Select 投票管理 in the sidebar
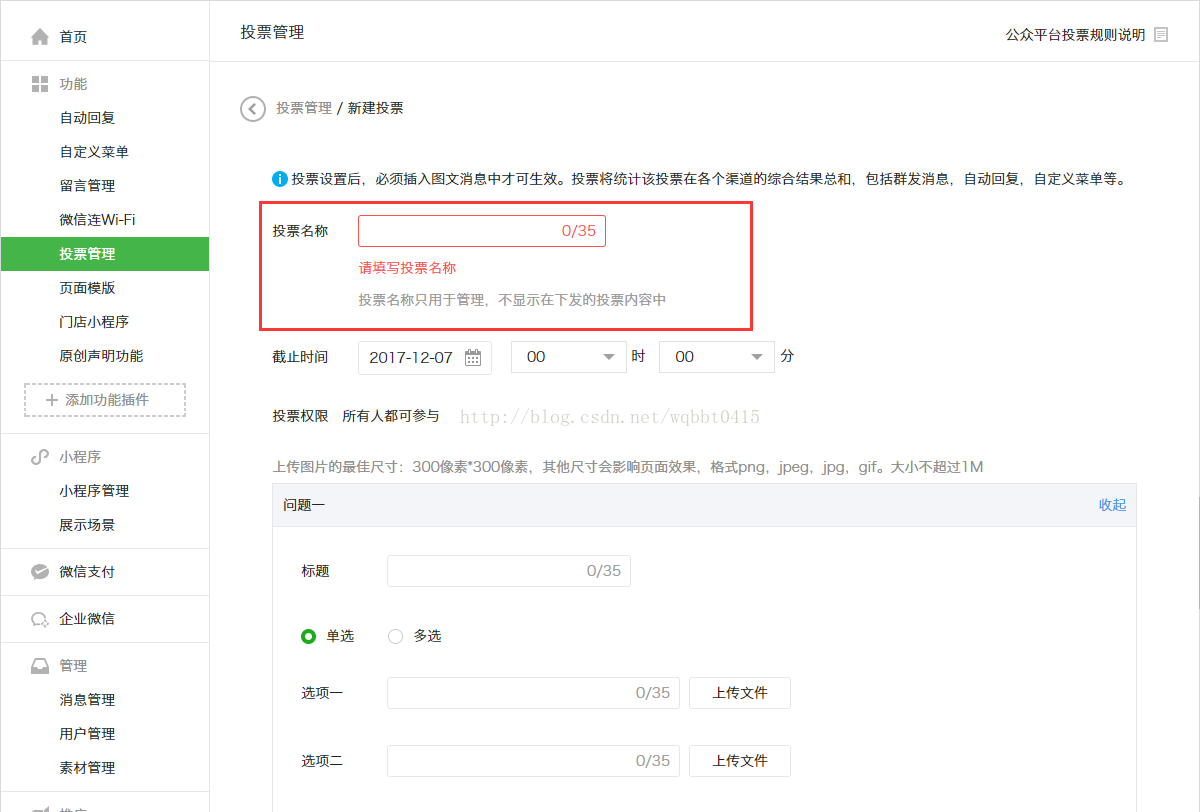Image resolution: width=1200 pixels, height=812 pixels. point(105,254)
